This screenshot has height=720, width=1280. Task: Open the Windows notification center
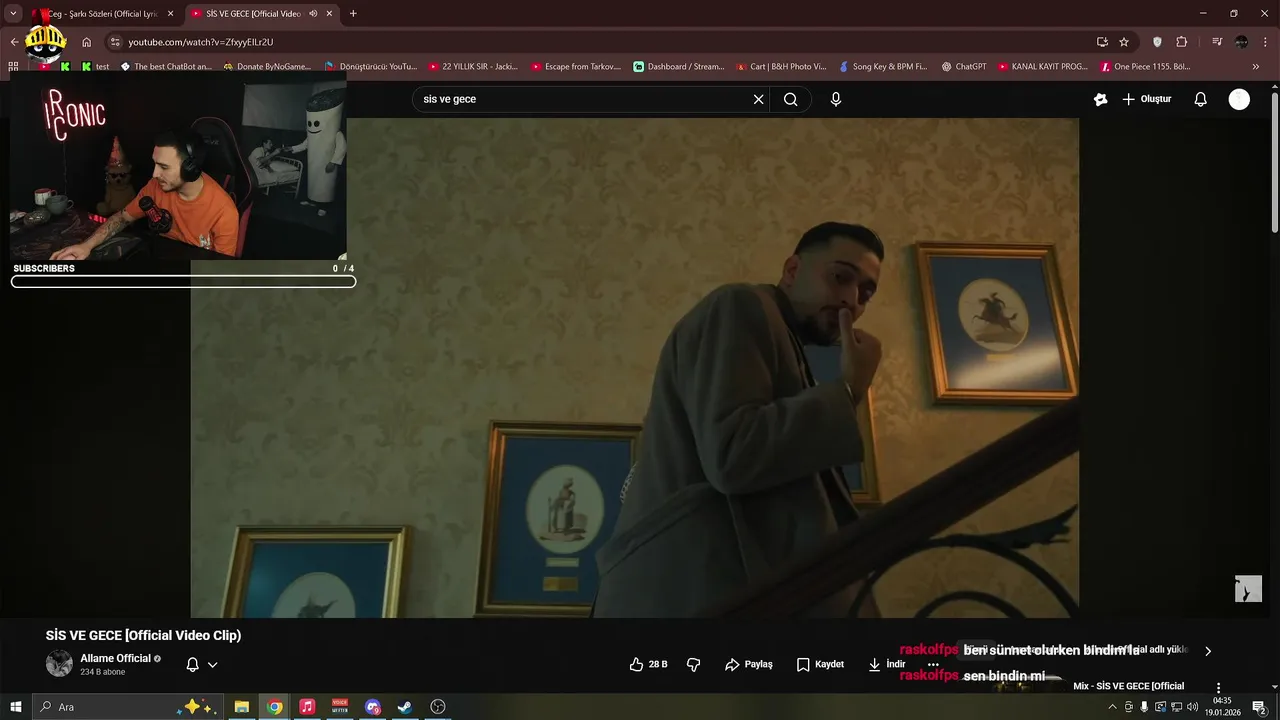1259,707
